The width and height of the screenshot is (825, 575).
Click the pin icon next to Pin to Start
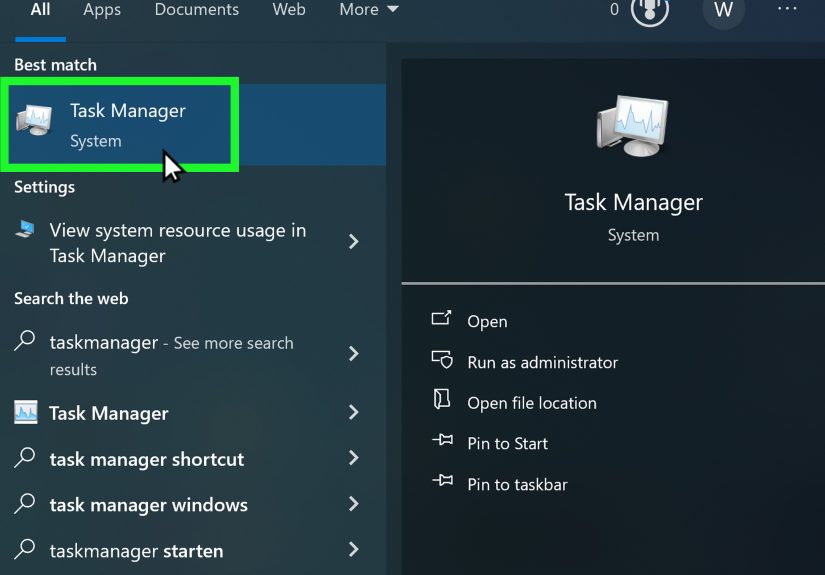coord(442,440)
